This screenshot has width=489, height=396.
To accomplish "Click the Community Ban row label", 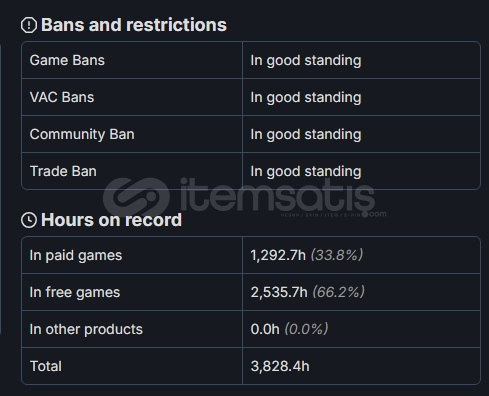I will [82, 134].
